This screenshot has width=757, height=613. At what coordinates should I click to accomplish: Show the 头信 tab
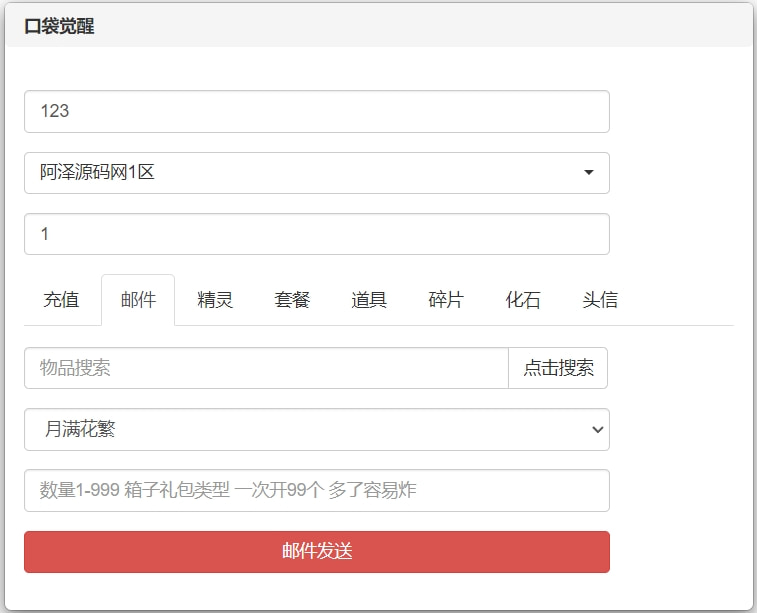coord(600,300)
